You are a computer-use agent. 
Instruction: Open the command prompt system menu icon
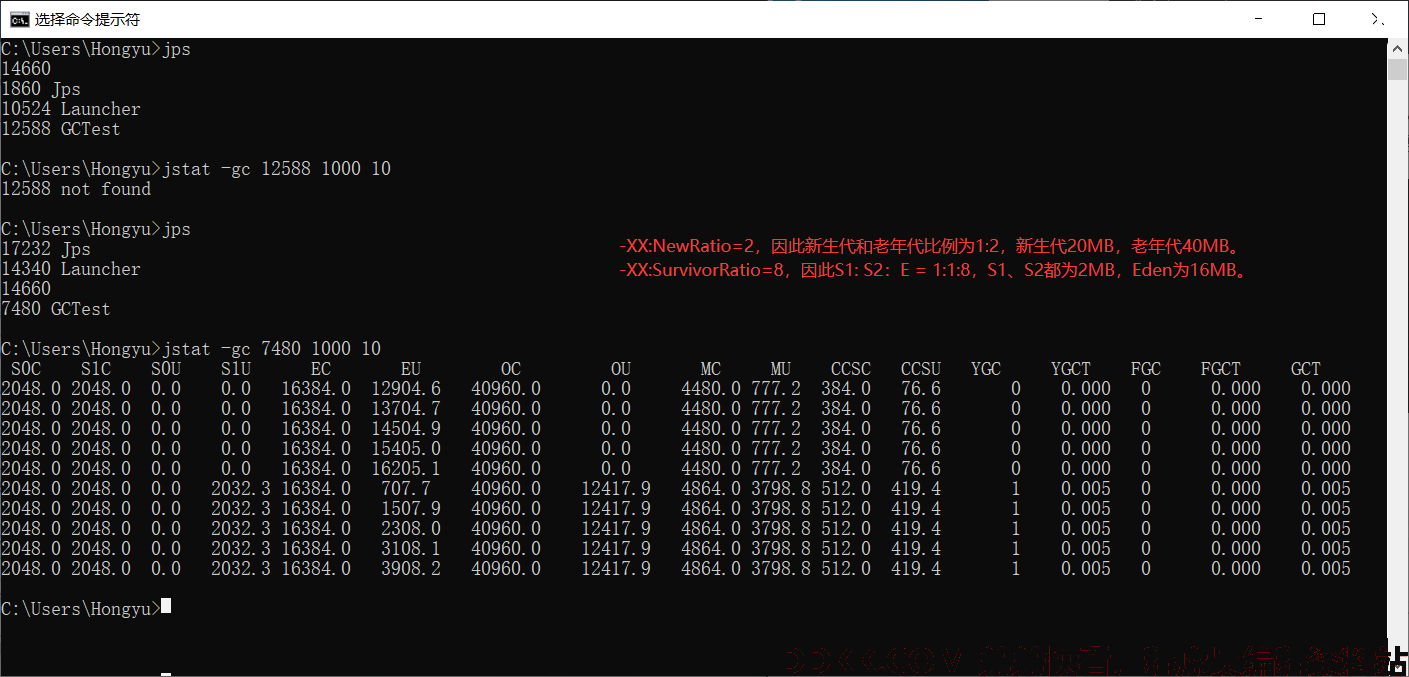(18, 19)
